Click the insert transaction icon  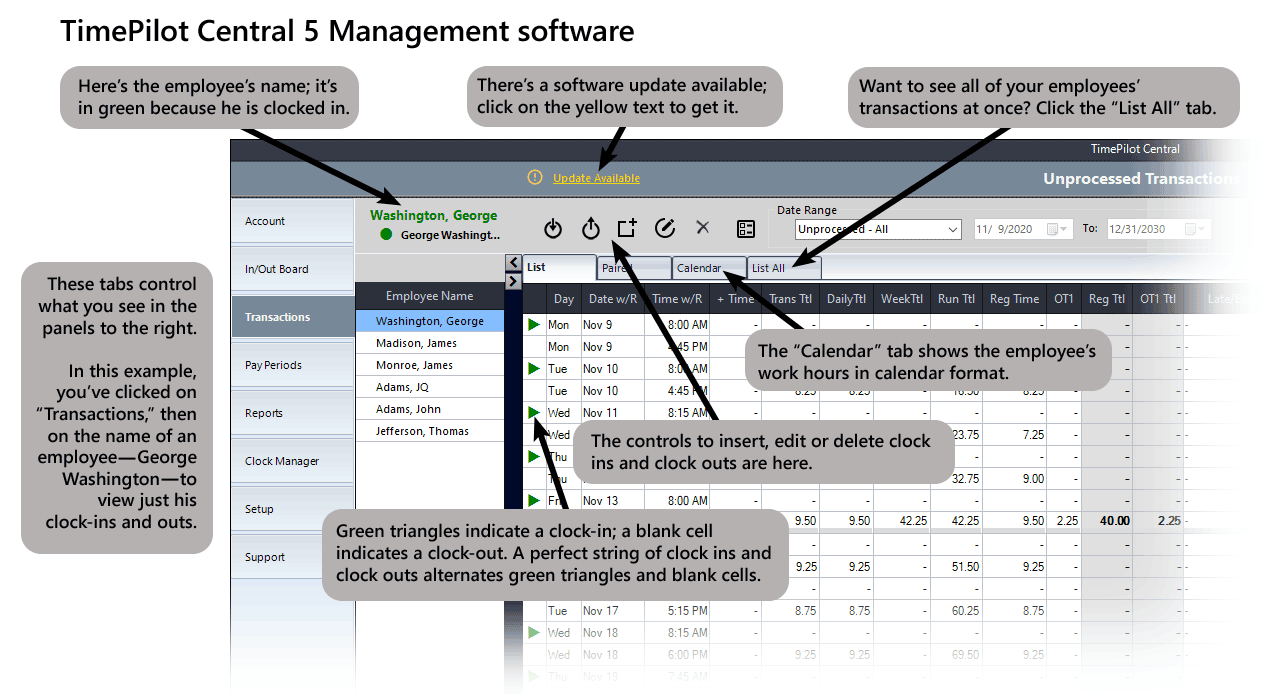pos(627,229)
